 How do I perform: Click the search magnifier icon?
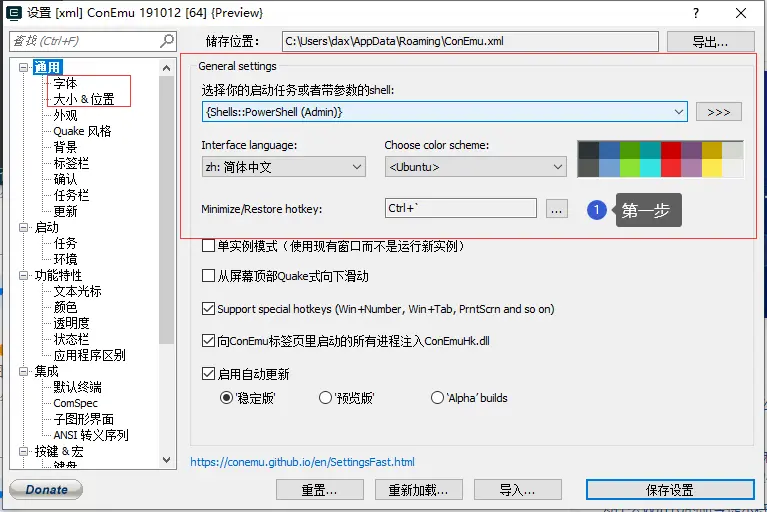point(167,41)
